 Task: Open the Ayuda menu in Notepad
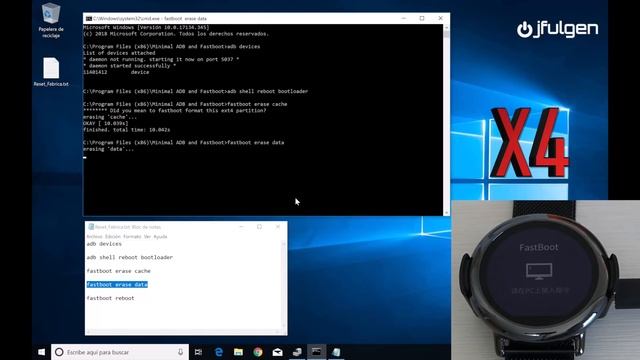coord(160,236)
